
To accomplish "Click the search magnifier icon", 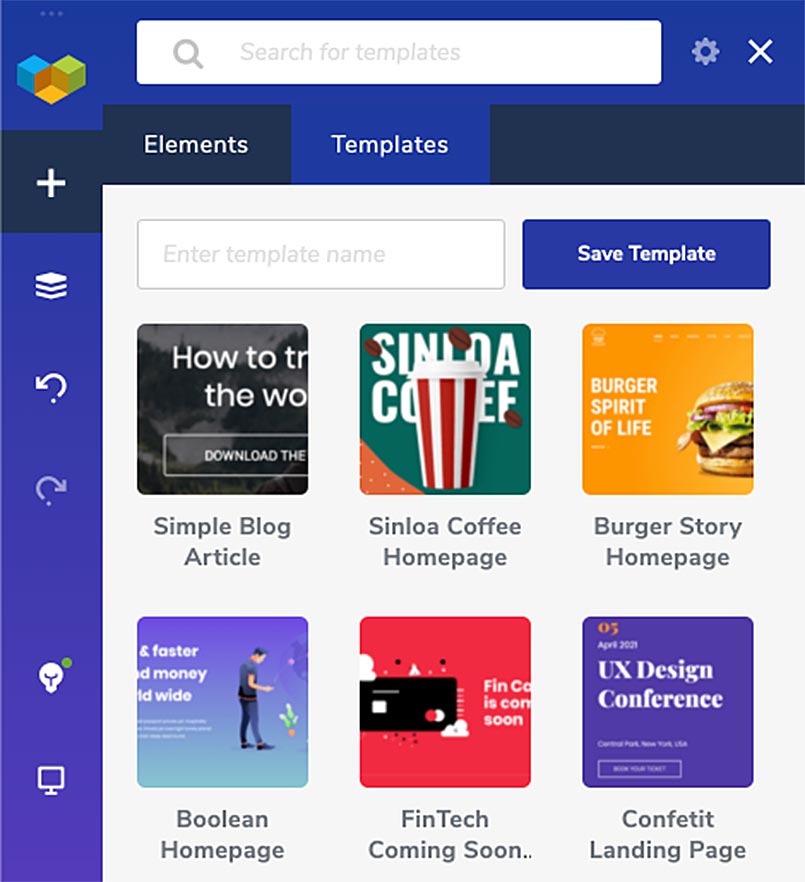I will (x=188, y=53).
